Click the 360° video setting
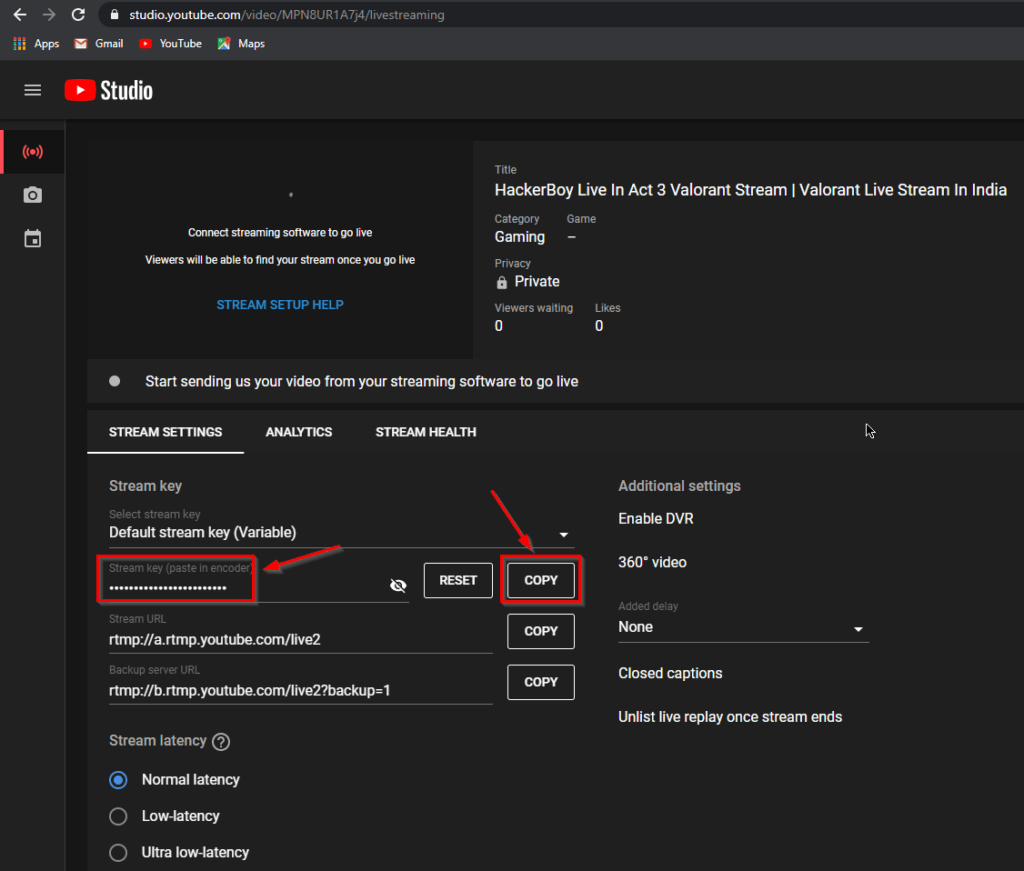The image size is (1024, 871). pos(652,562)
